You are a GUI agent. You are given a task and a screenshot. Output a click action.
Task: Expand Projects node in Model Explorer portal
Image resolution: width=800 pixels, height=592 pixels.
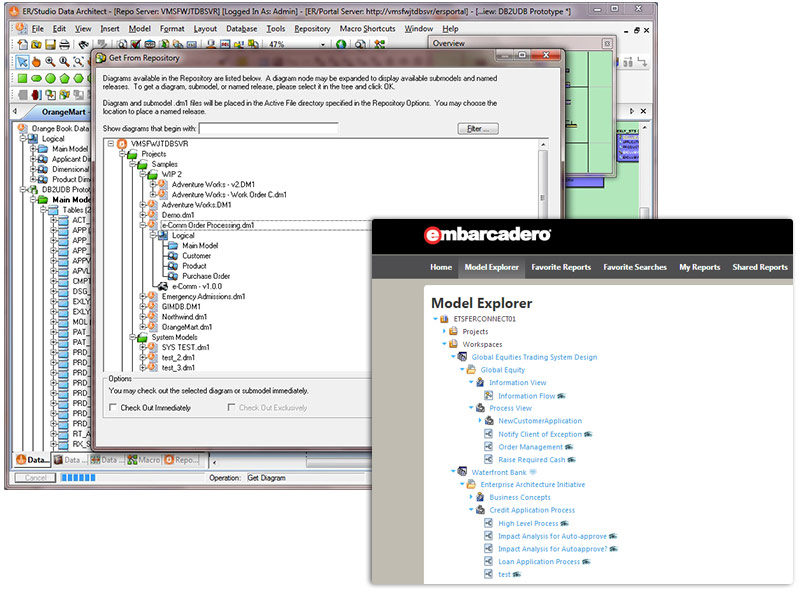point(444,332)
